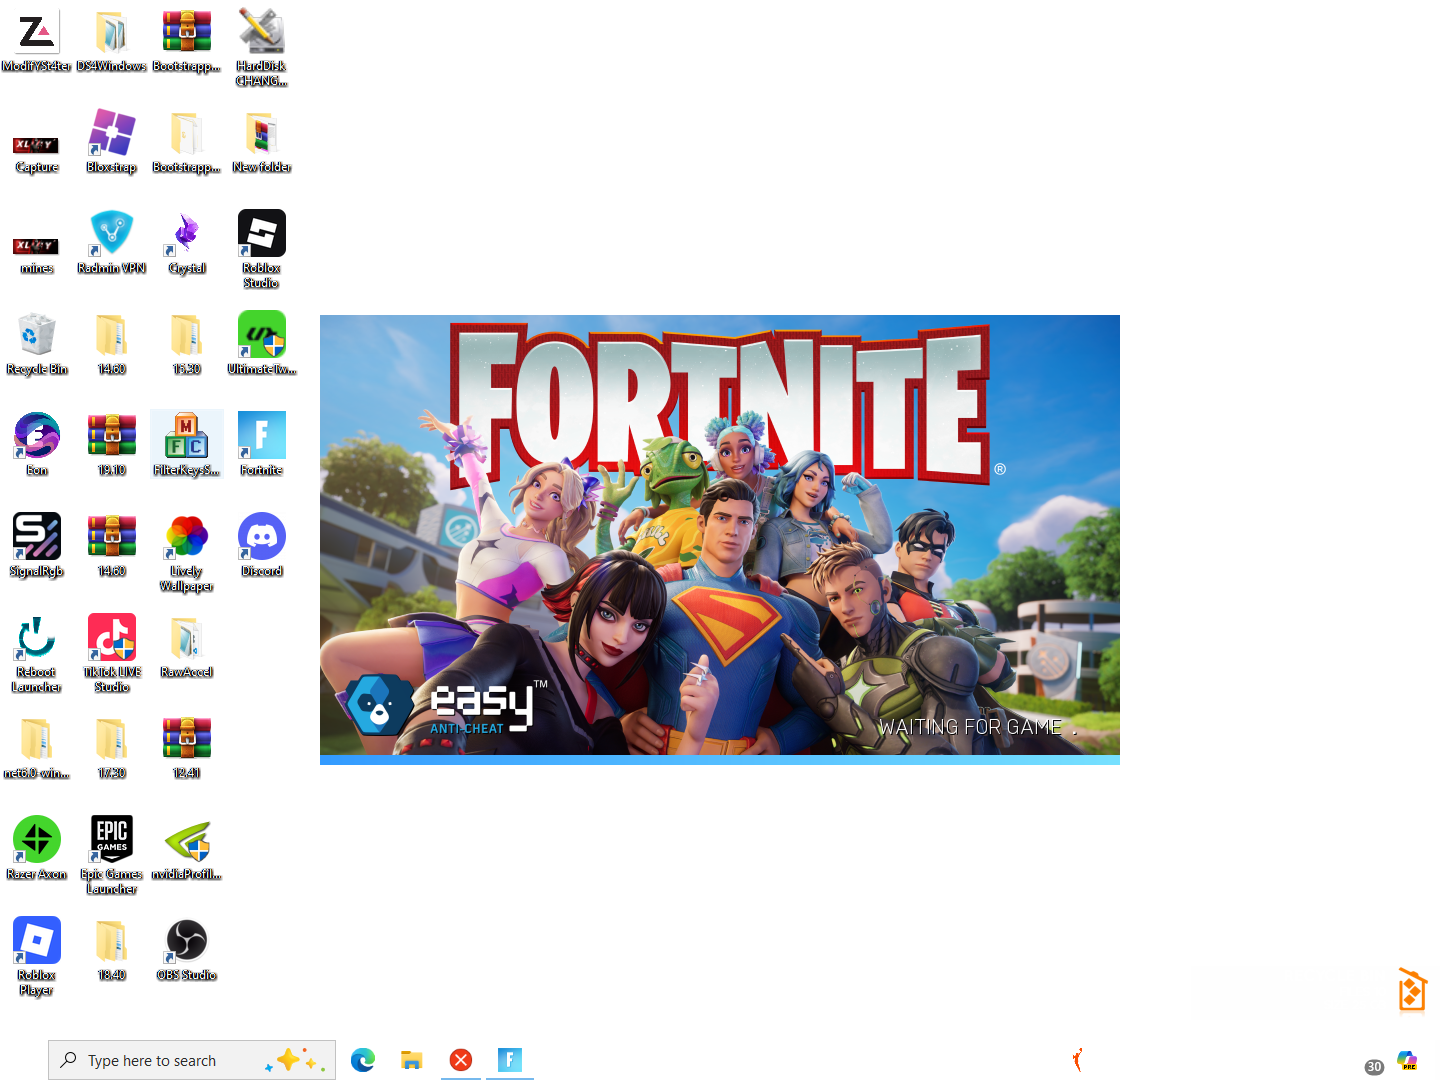Launch the Fortnite desktop shortcut
1440x1080 pixels.
(x=262, y=444)
